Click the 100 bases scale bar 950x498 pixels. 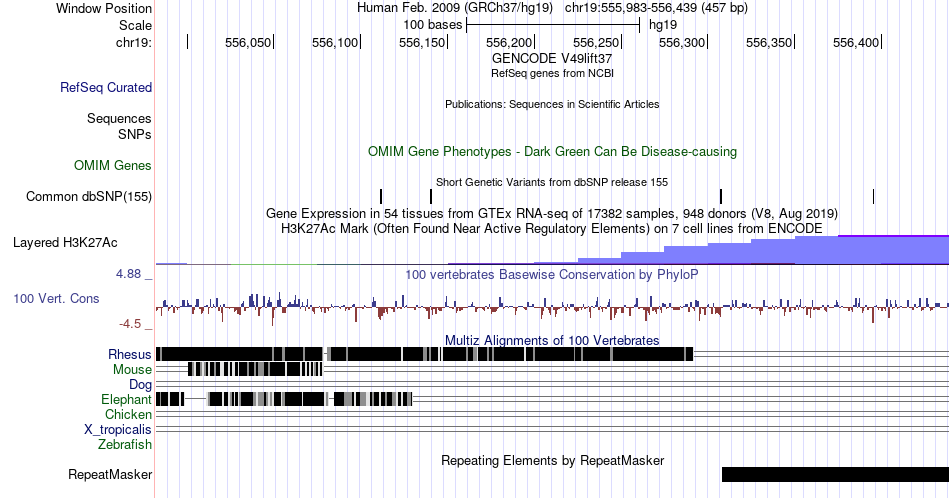[x=553, y=25]
